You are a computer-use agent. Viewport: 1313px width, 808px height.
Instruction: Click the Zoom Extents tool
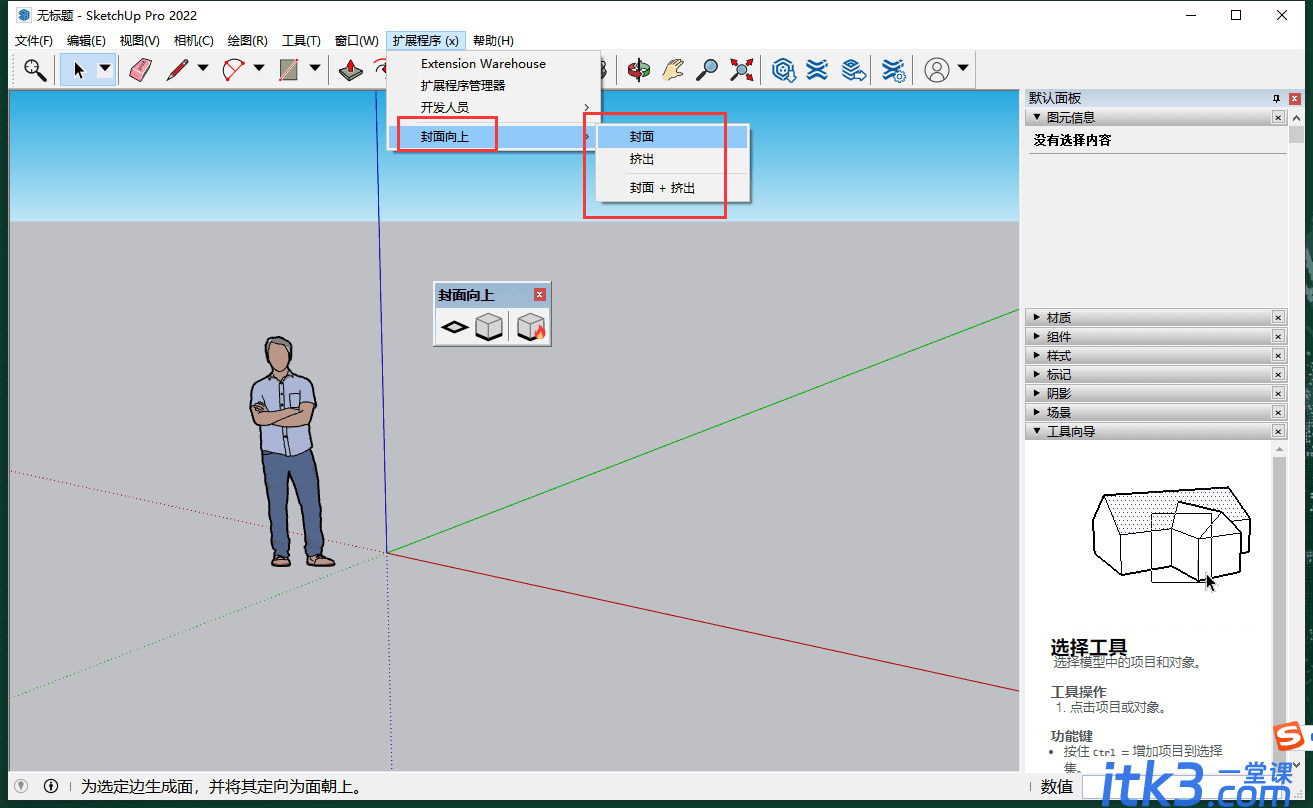pyautogui.click(x=741, y=69)
